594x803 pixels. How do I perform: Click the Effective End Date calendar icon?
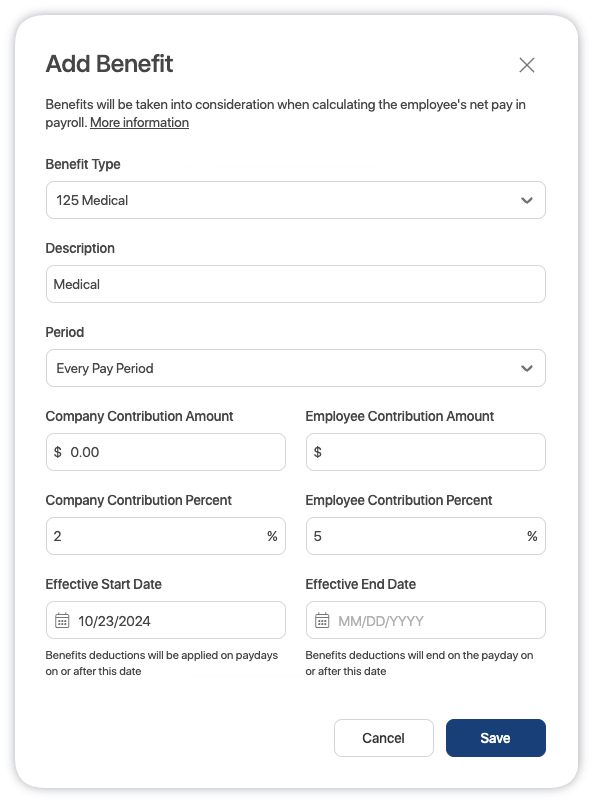point(322,620)
